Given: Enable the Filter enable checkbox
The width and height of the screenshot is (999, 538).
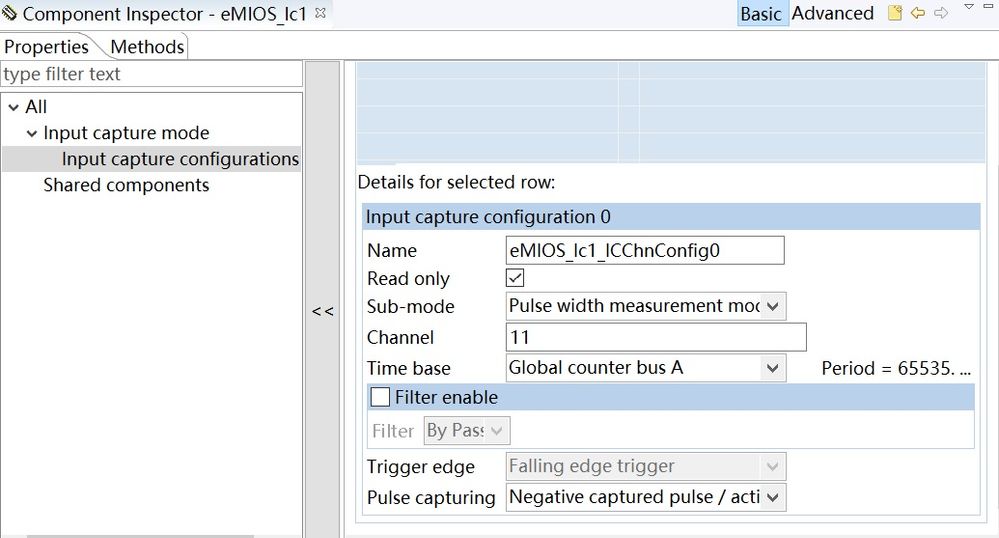Looking at the screenshot, I should coord(381,397).
